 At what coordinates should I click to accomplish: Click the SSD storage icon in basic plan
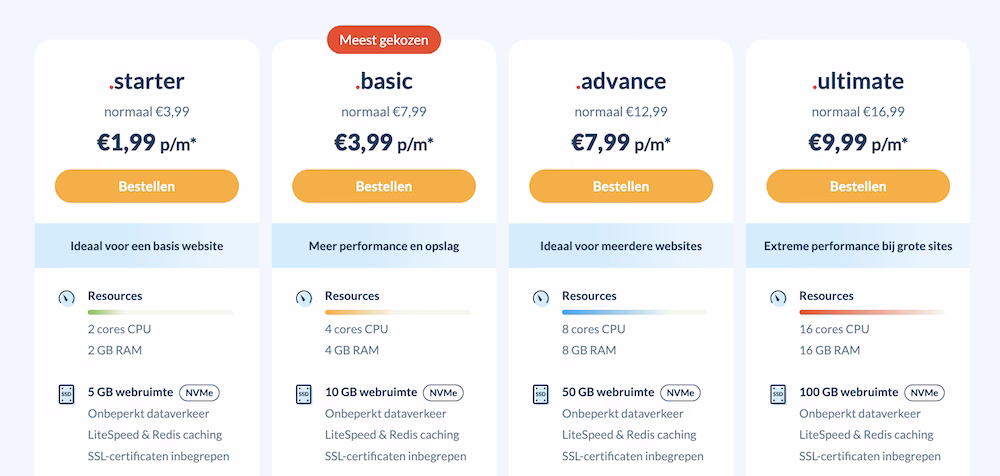pos(304,394)
